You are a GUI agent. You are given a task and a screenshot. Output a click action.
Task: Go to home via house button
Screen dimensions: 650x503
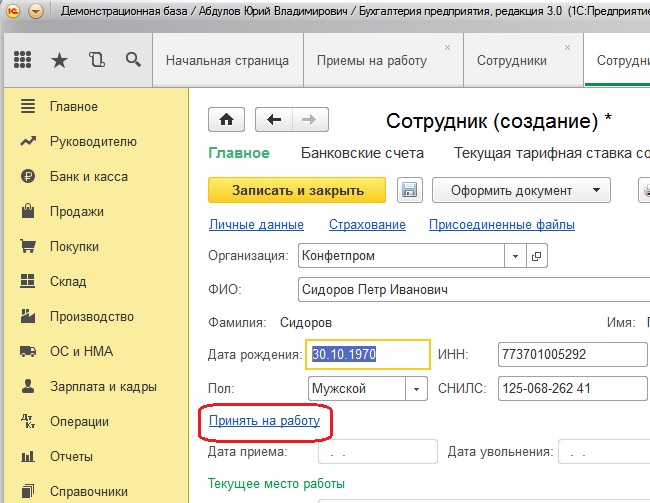point(226,120)
